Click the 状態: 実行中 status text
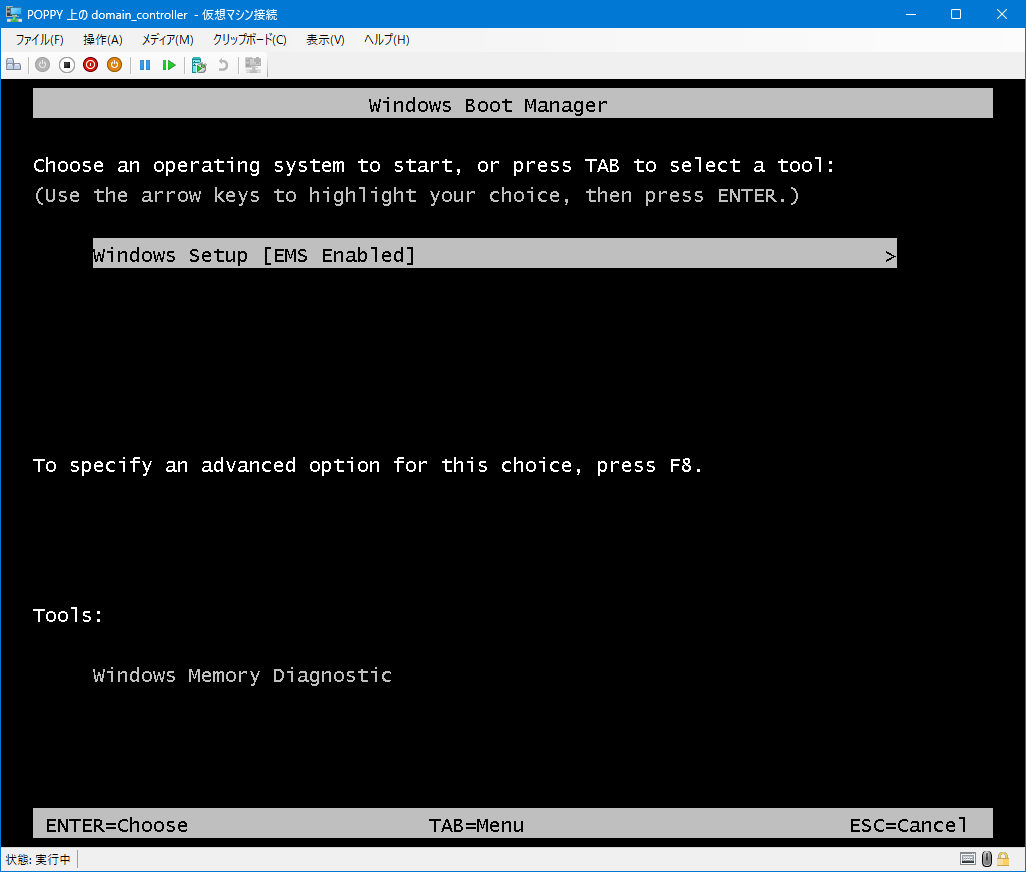 click(38, 860)
